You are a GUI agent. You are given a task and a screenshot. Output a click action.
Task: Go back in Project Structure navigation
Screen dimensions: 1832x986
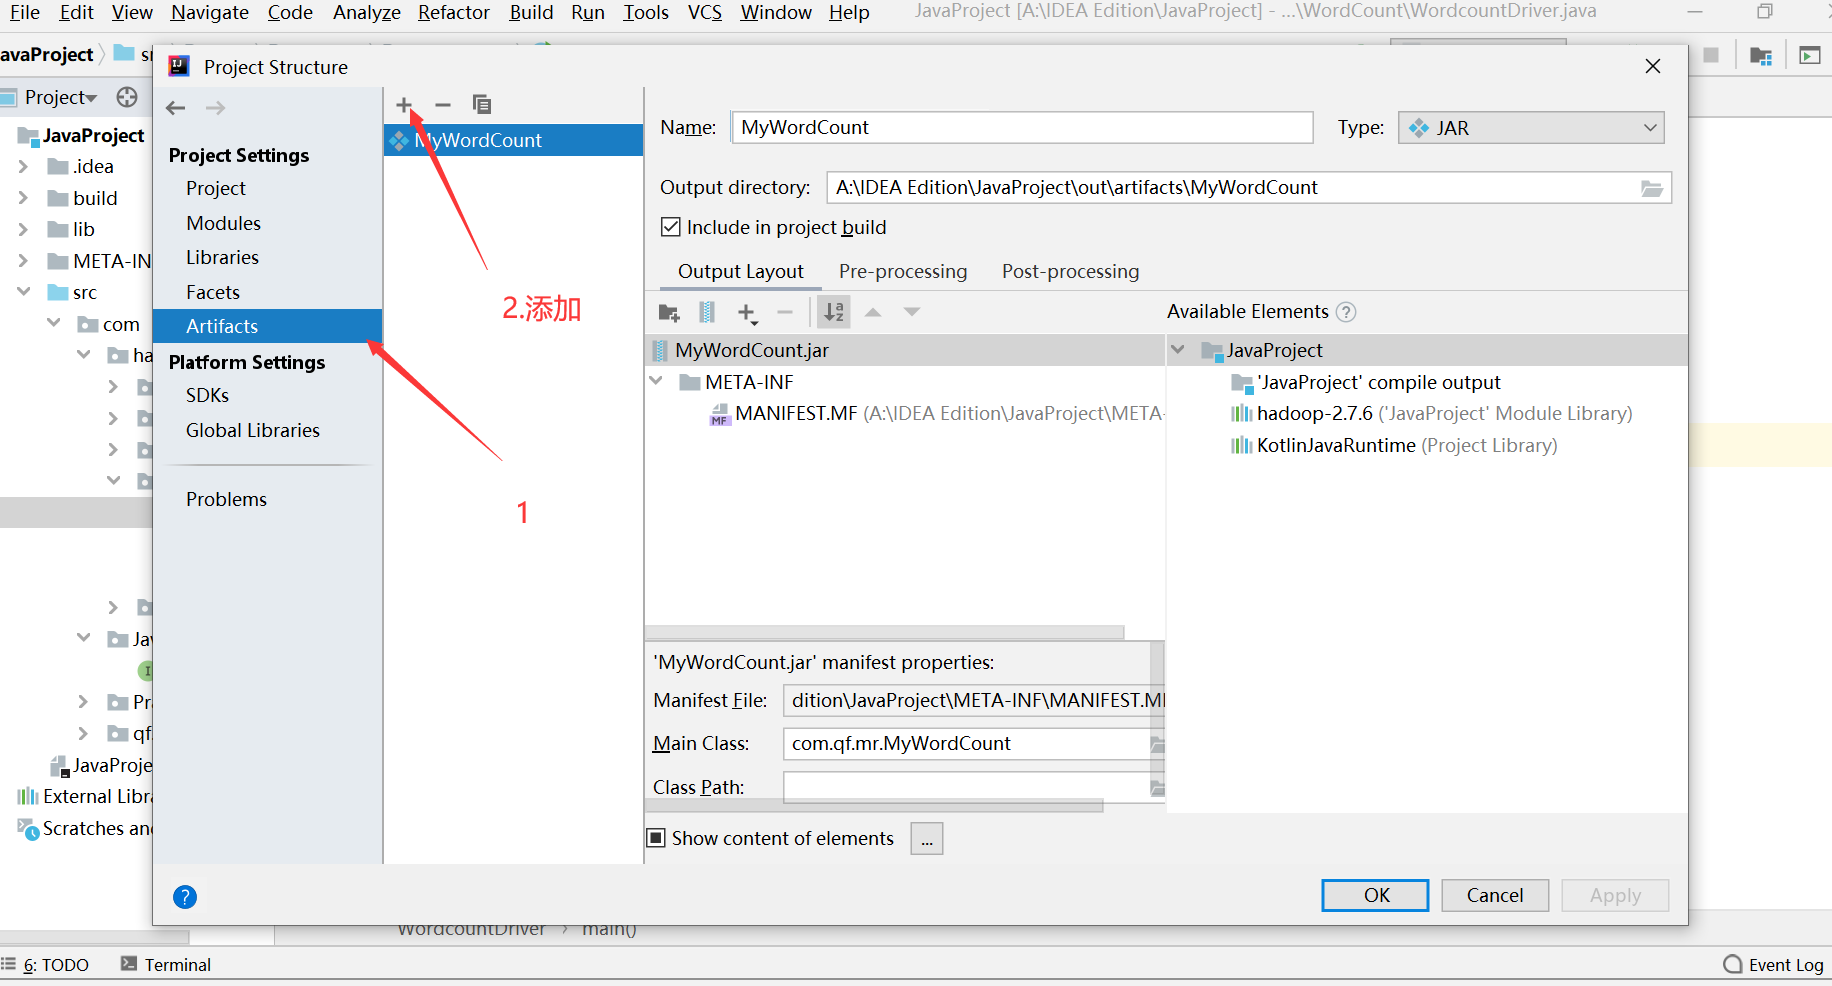click(176, 108)
